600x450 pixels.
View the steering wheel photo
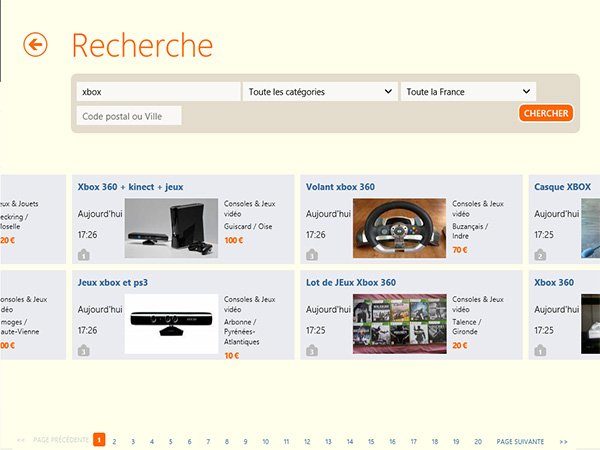(399, 228)
